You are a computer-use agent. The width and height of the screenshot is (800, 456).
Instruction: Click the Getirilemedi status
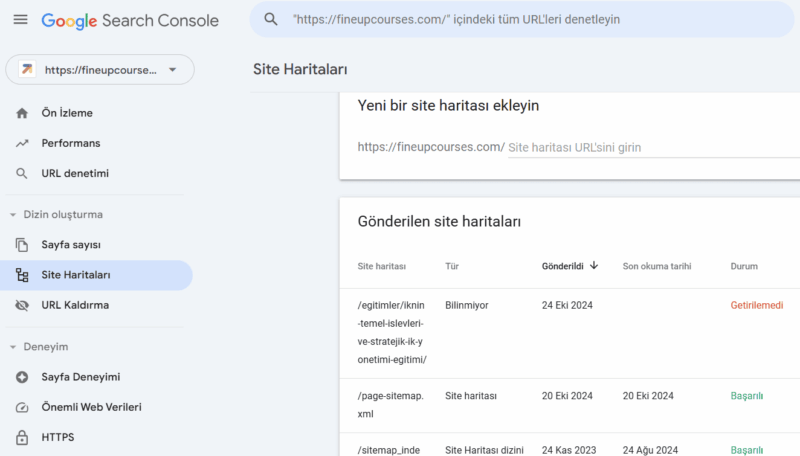point(757,306)
